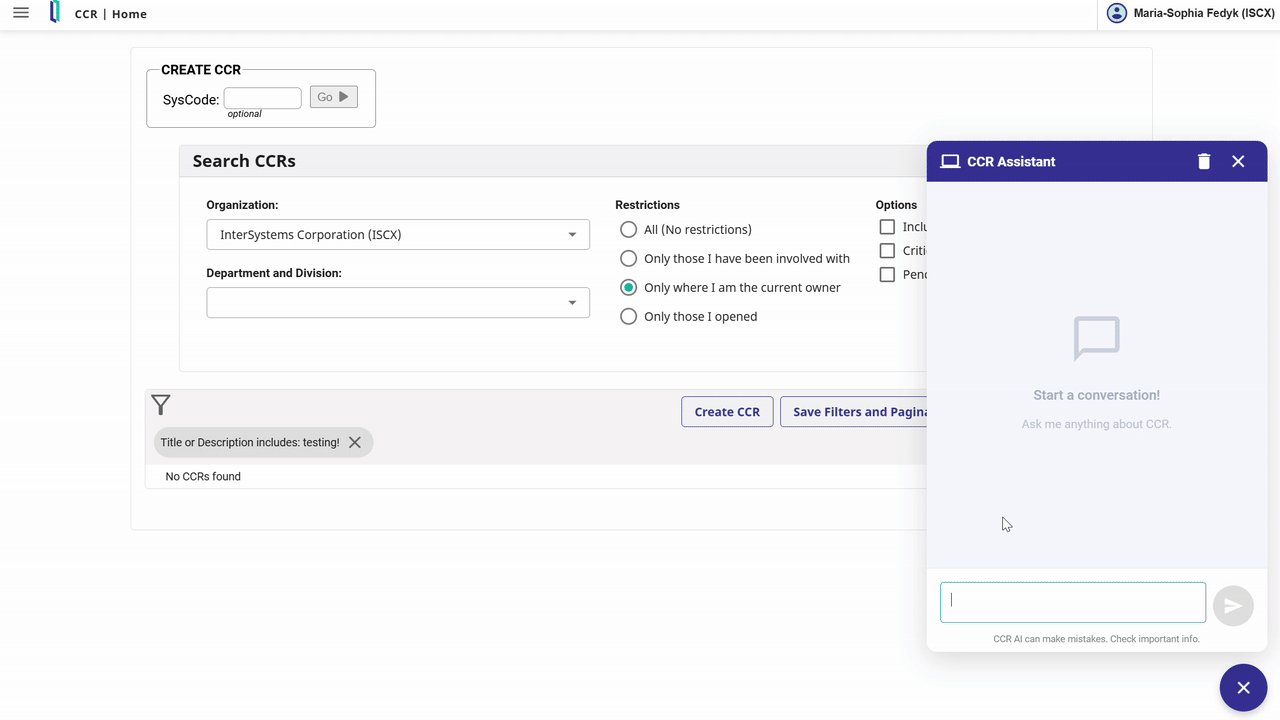1280x720 pixels.
Task: Open the hamburger navigation menu
Action: click(21, 13)
